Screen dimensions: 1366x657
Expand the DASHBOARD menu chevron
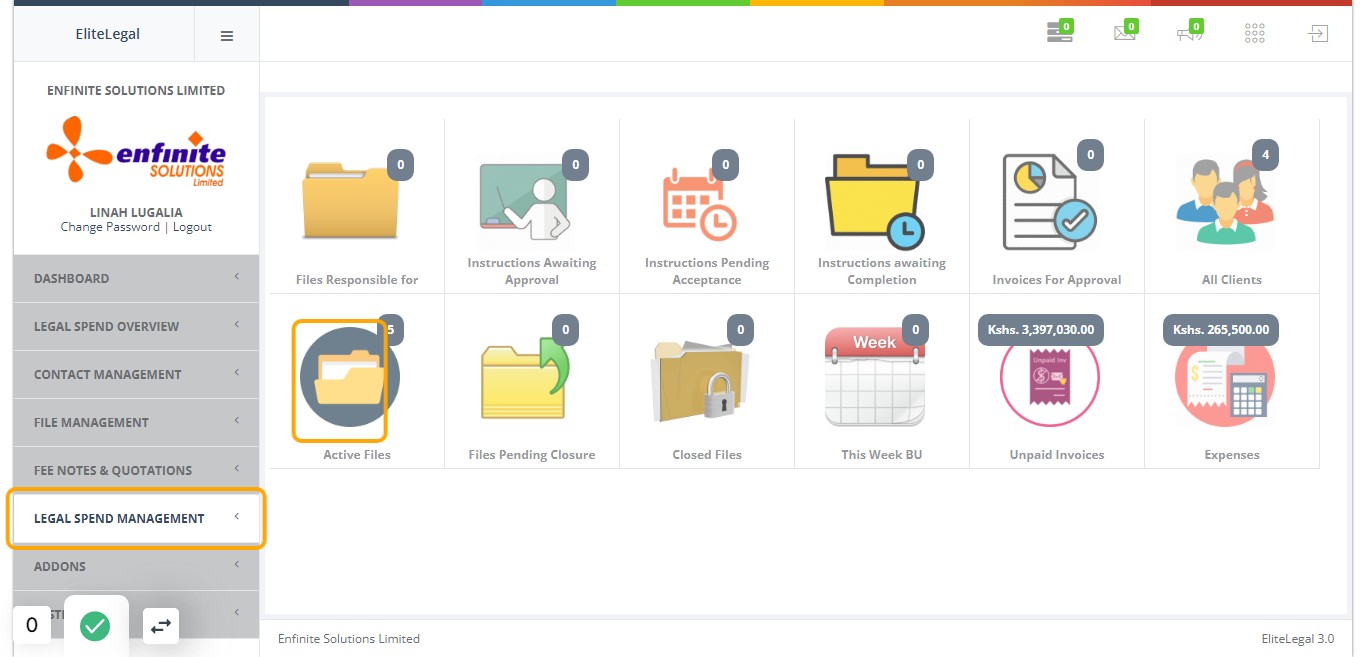(237, 277)
